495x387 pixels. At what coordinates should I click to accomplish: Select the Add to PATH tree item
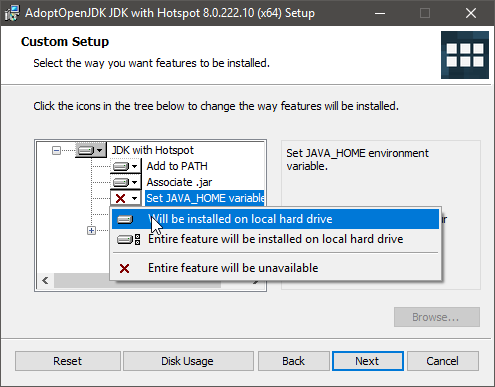177,166
